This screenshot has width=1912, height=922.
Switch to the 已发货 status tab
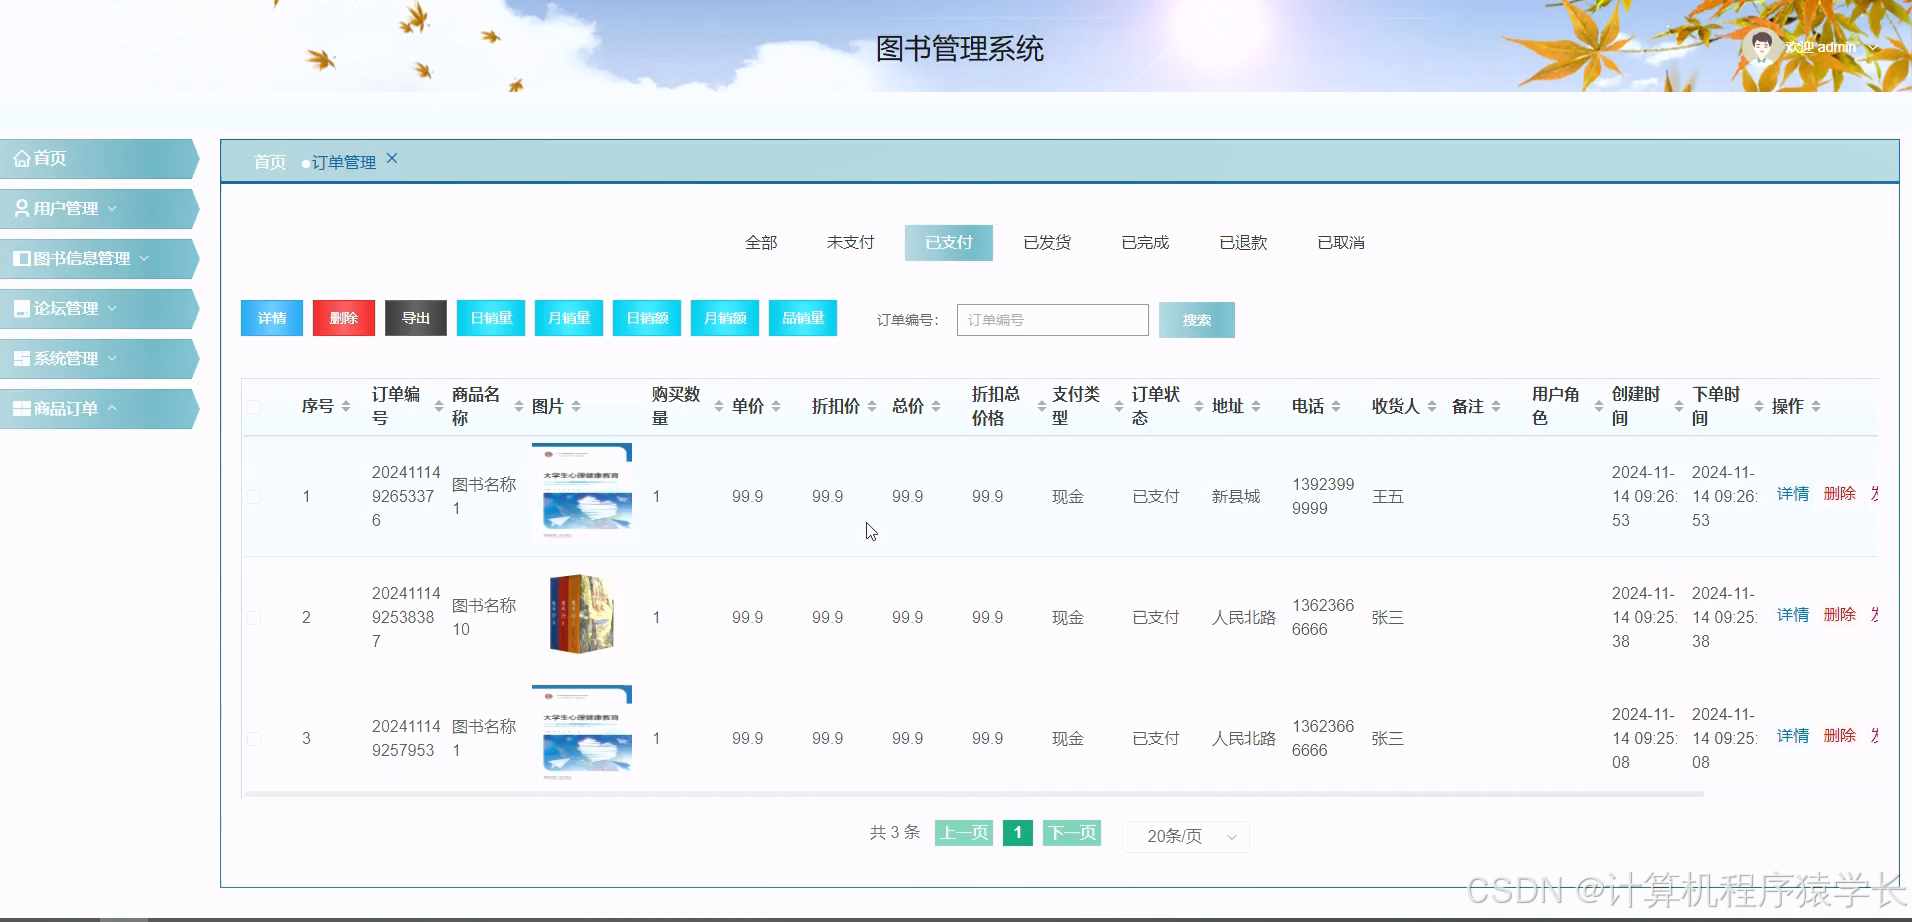click(1046, 242)
